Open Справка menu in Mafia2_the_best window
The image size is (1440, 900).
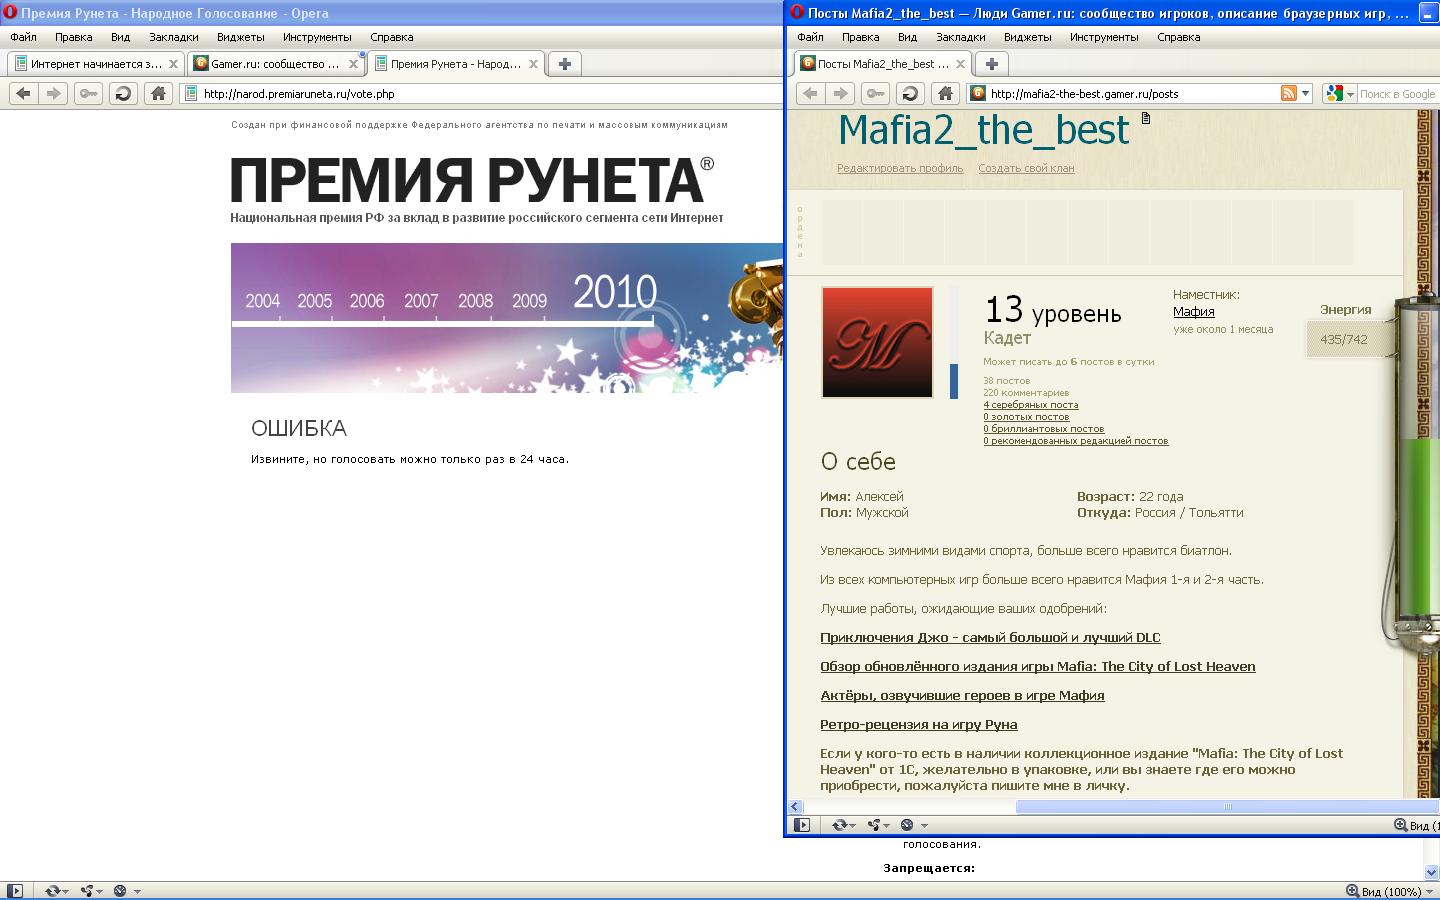(x=1179, y=37)
